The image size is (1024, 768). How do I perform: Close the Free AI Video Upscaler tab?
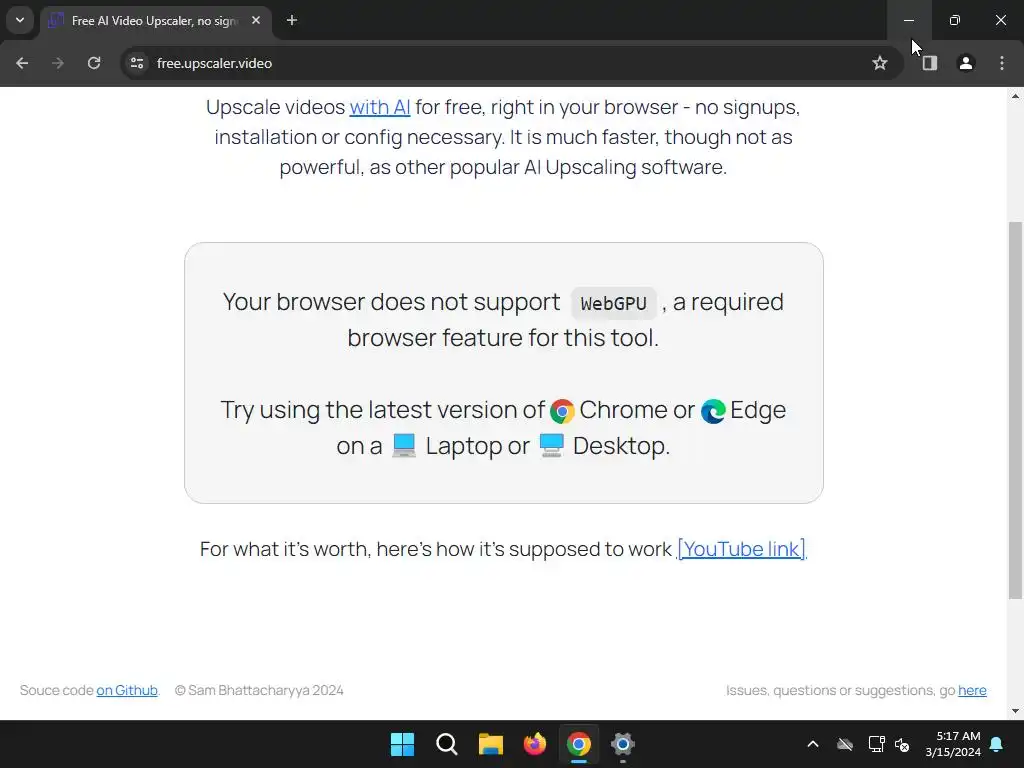(x=256, y=20)
